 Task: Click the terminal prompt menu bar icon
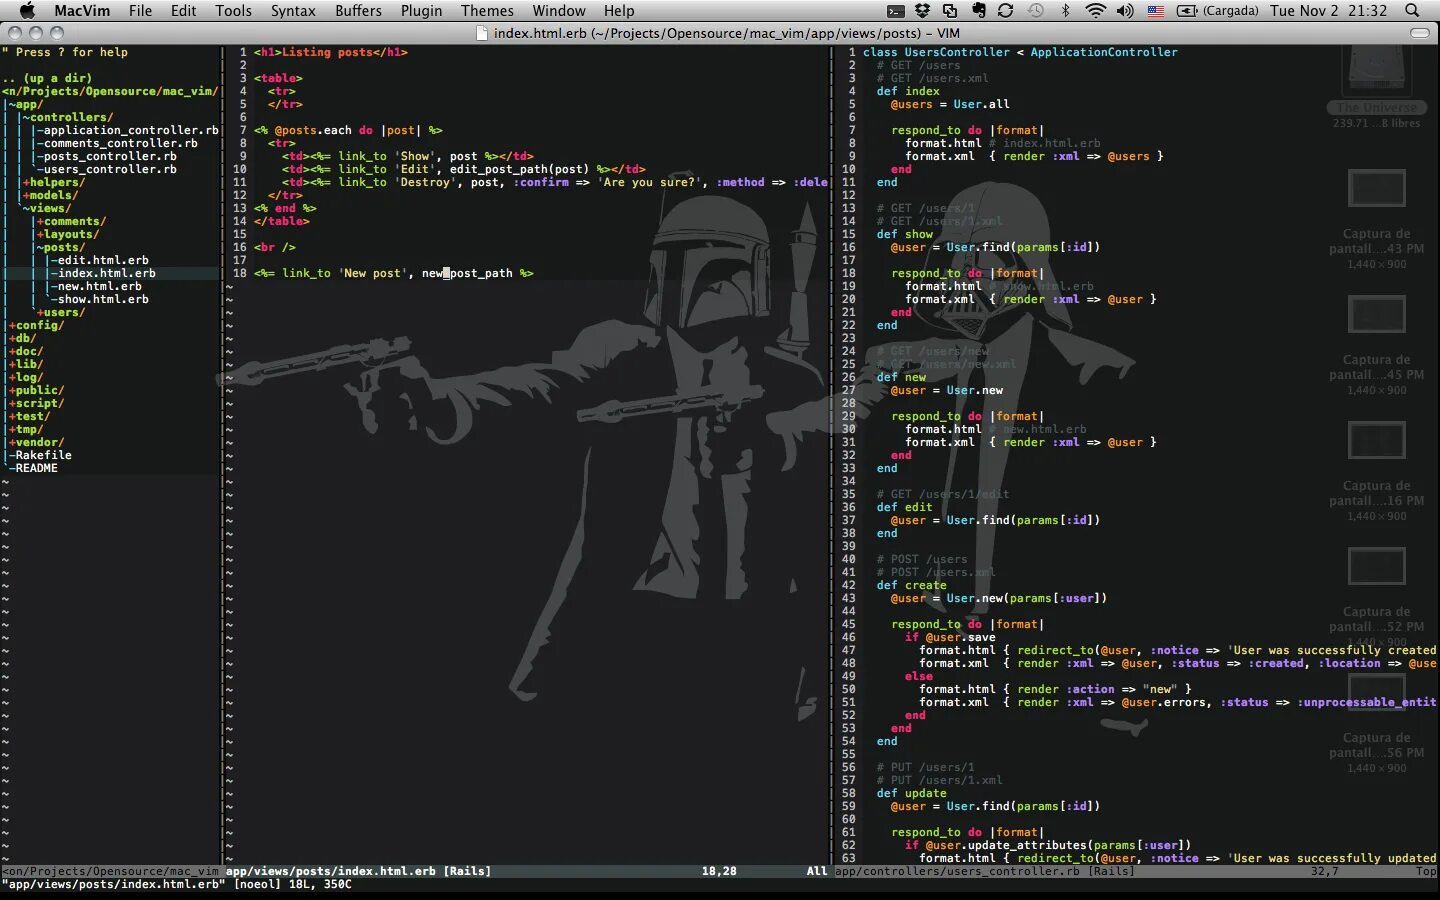point(895,10)
